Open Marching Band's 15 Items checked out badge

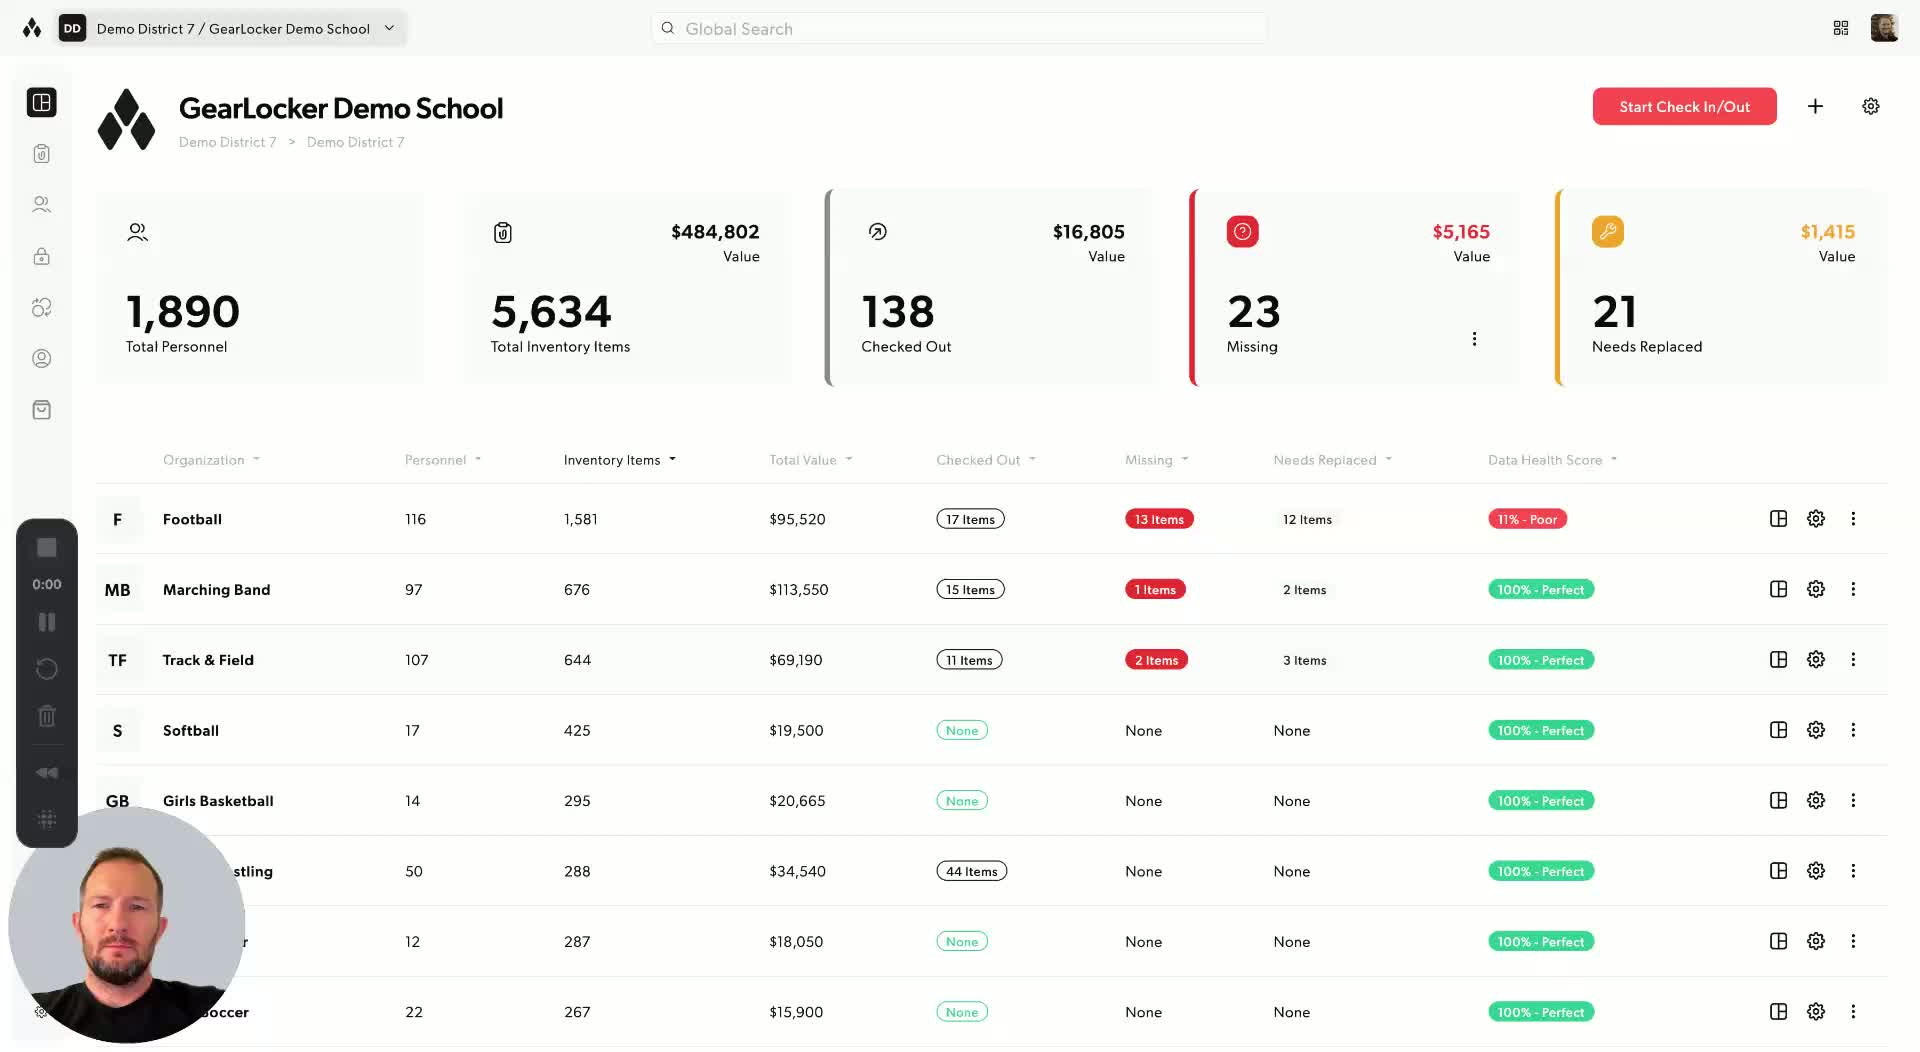pyautogui.click(x=970, y=589)
